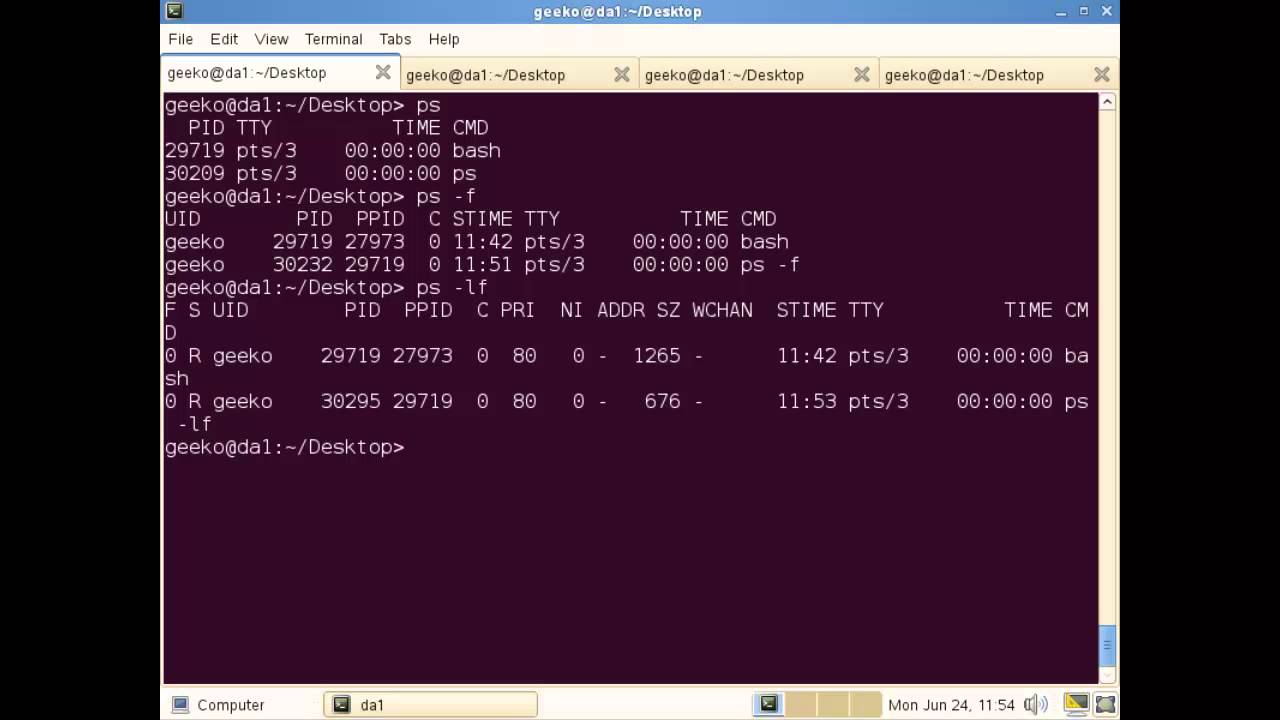Close the fourth terminal tab

1102,75
